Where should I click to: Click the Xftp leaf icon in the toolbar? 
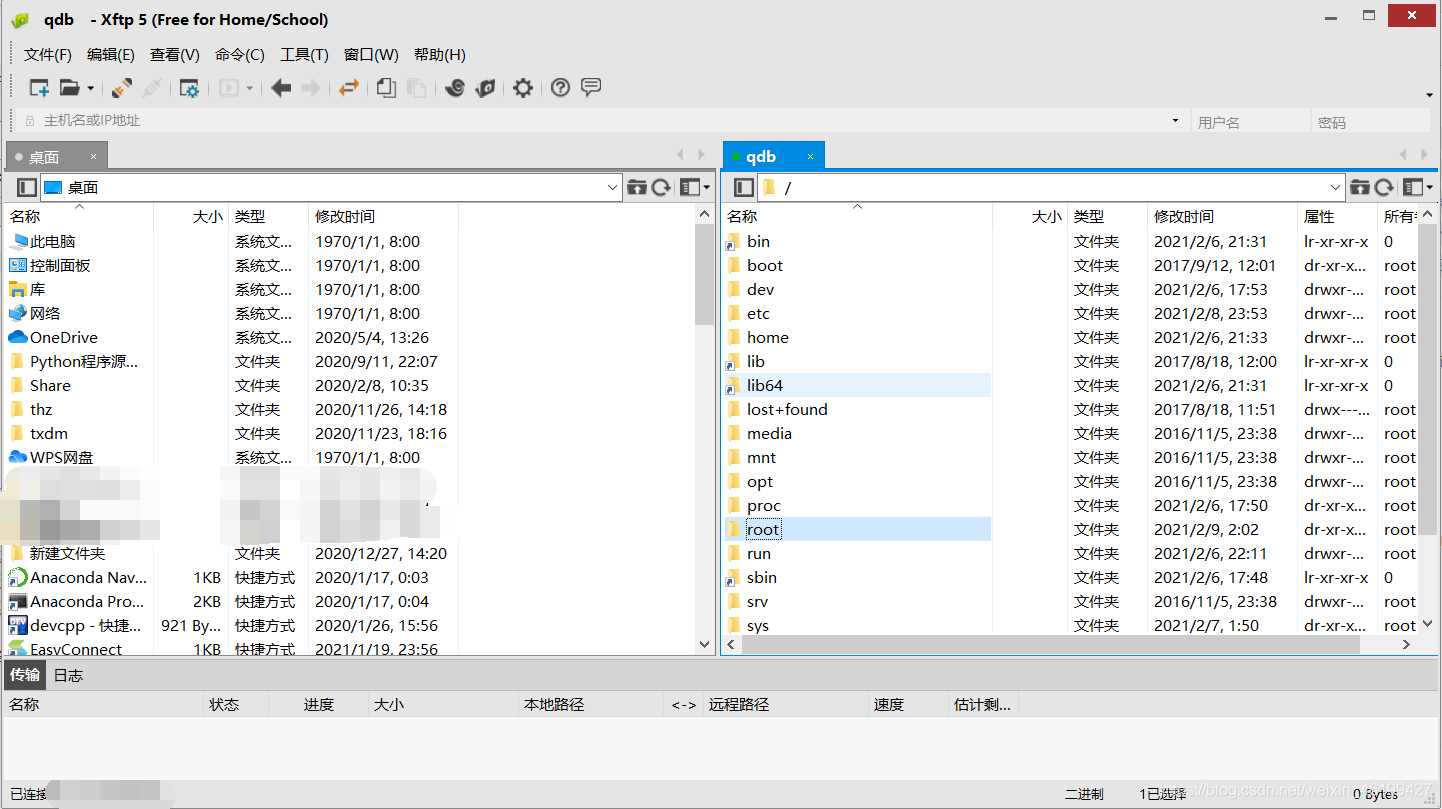coord(485,88)
